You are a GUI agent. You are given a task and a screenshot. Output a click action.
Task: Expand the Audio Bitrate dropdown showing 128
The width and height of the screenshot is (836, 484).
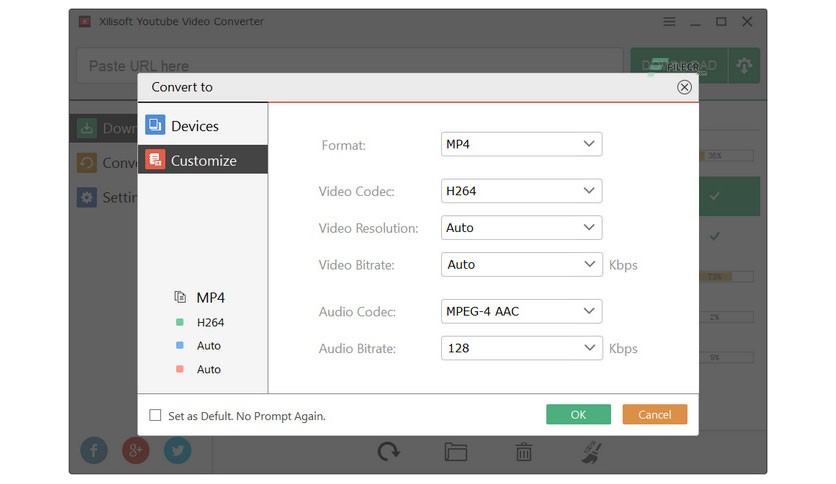tap(521, 348)
